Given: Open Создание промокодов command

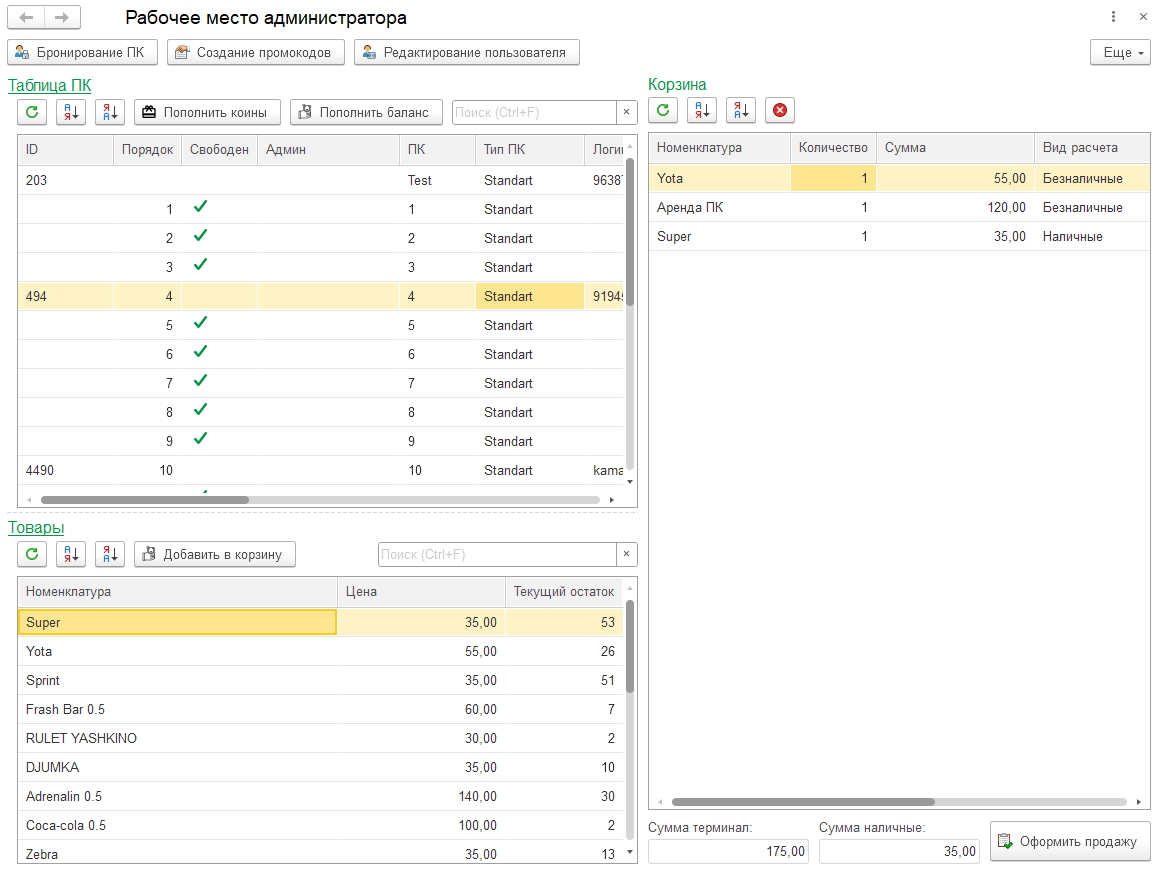Looking at the screenshot, I should (x=255, y=53).
